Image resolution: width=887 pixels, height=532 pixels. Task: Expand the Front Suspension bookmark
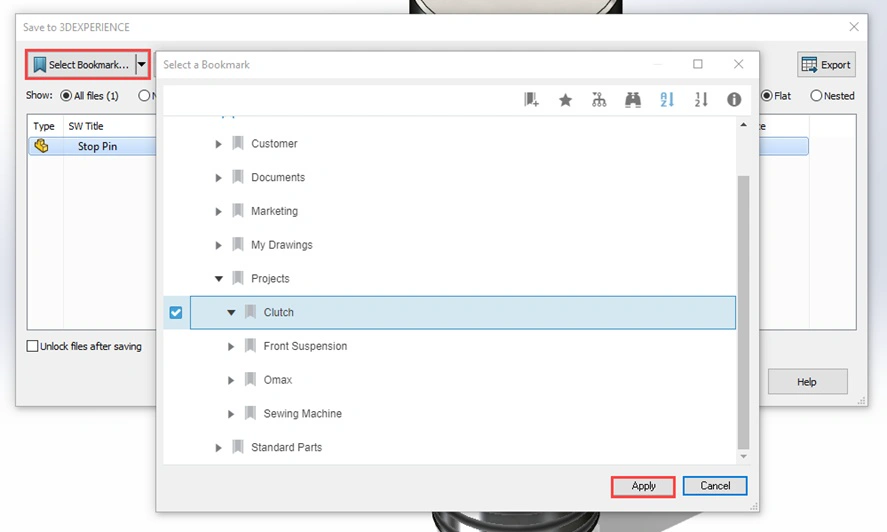pos(231,346)
